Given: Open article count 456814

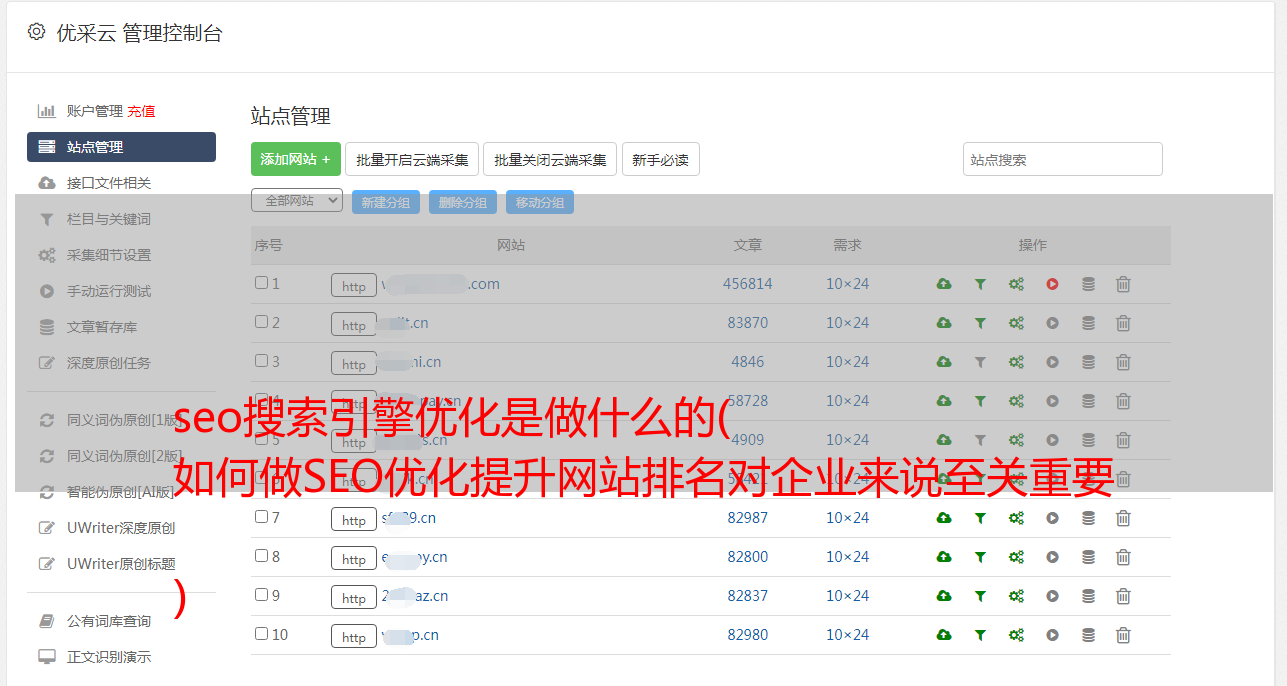Looking at the screenshot, I should [x=748, y=284].
